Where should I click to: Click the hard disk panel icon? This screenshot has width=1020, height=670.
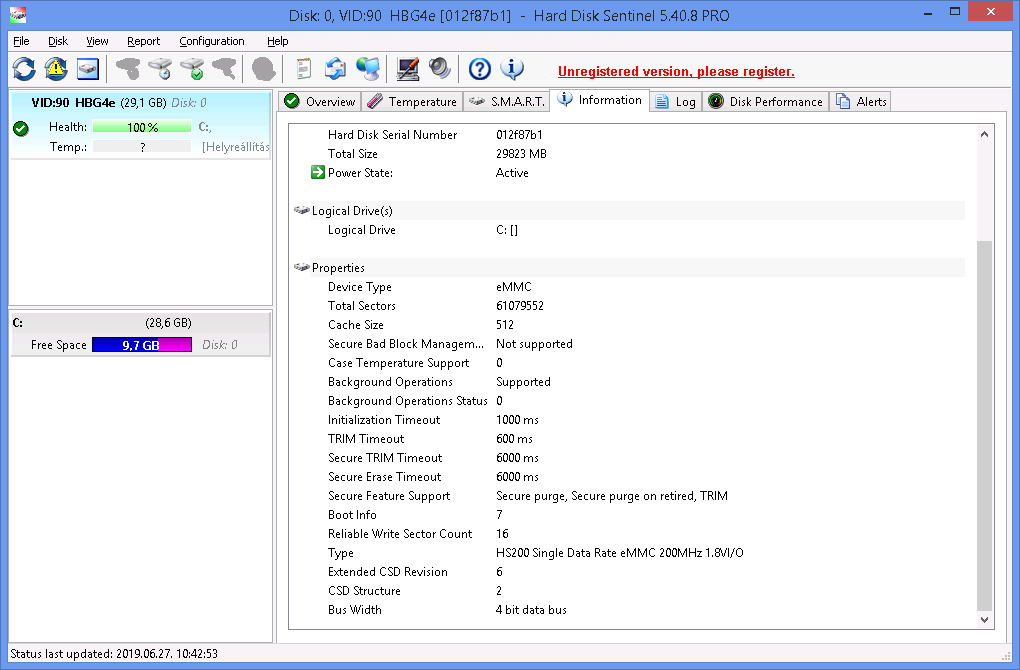click(x=88, y=69)
